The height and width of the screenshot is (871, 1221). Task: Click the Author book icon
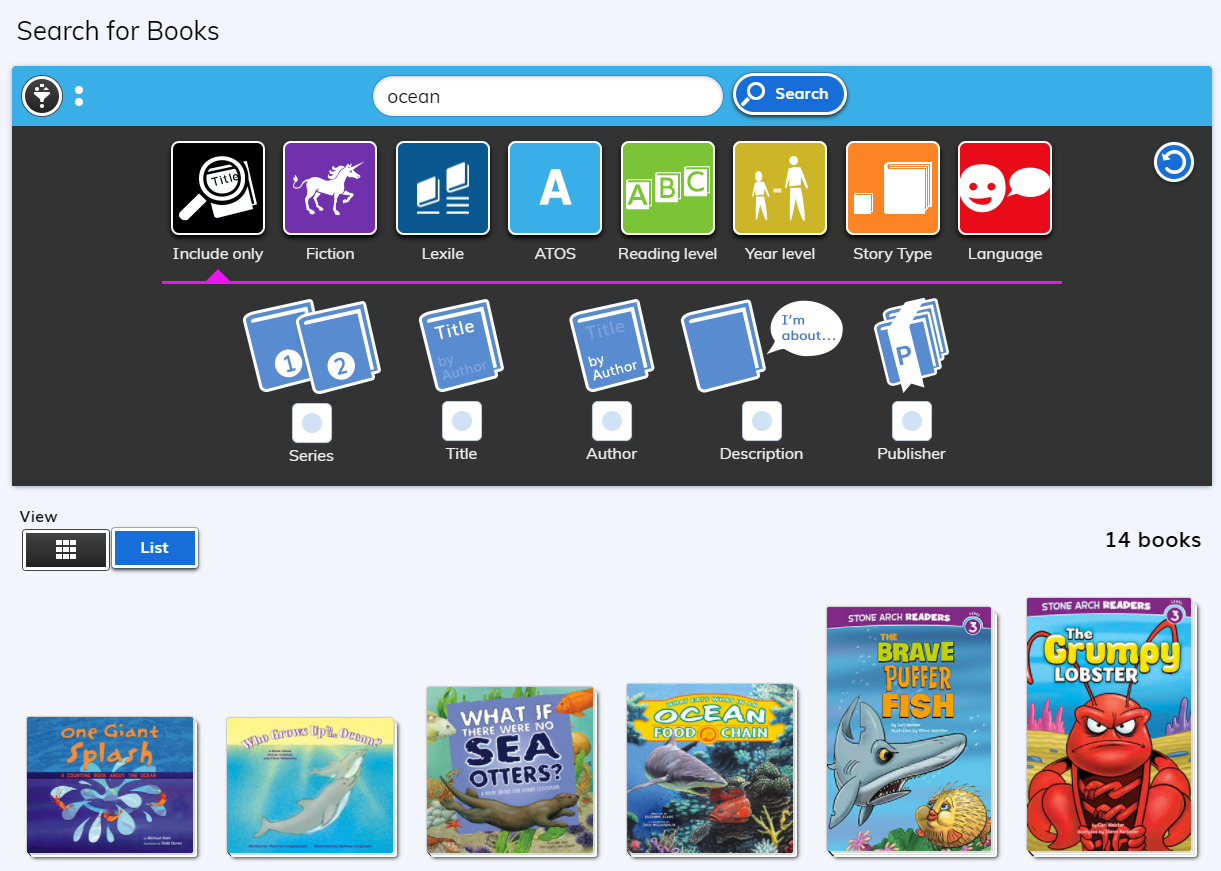[611, 346]
